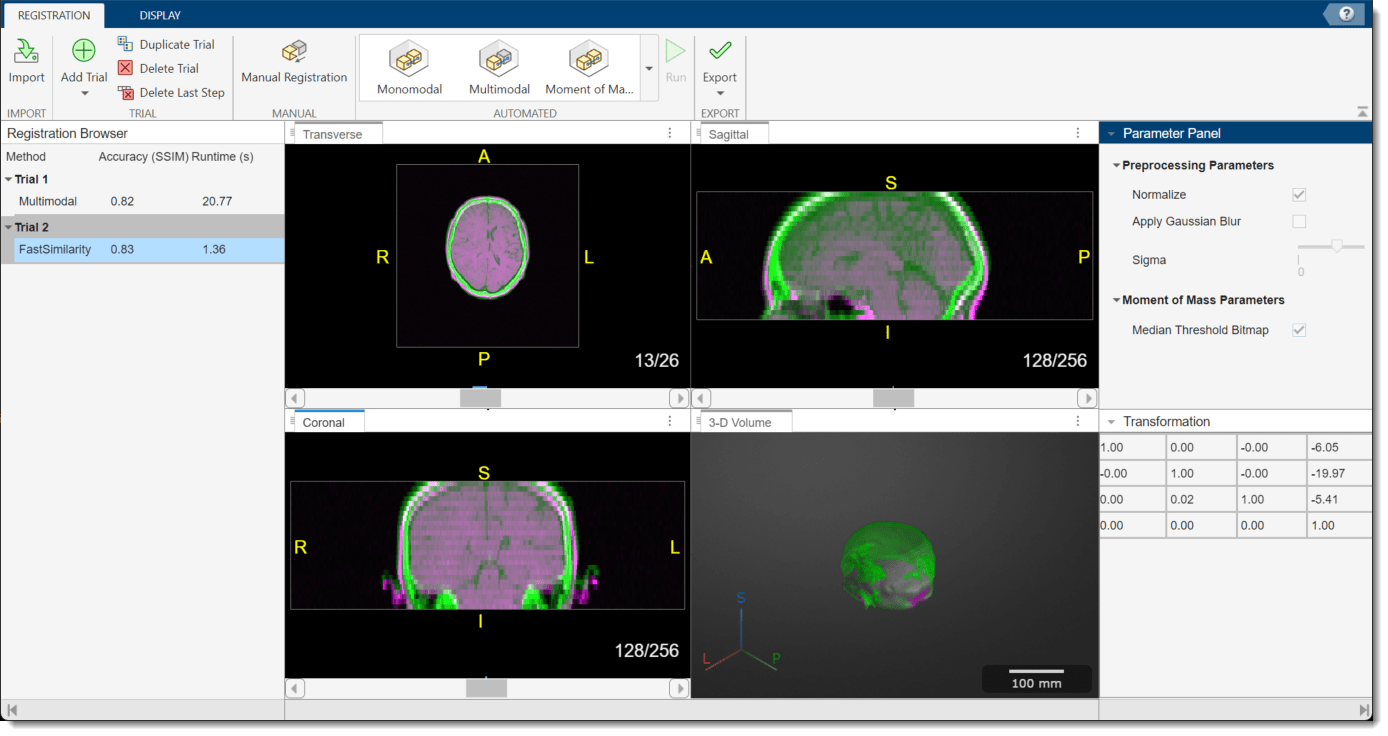
Task: Click the Export checkmark icon
Action: point(719,52)
